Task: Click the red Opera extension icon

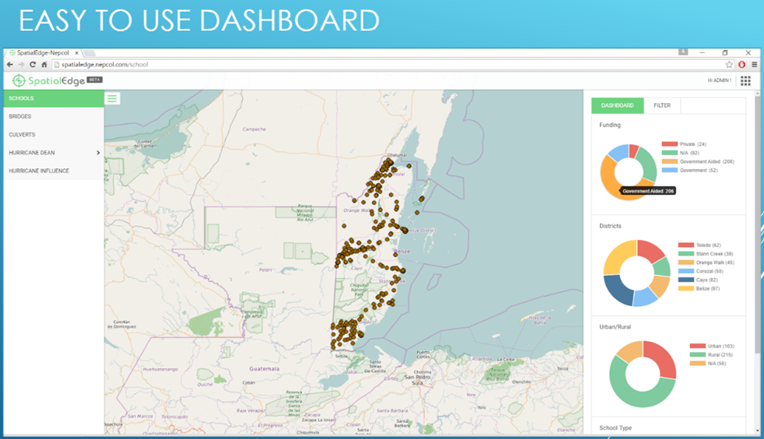Action: 741,64
